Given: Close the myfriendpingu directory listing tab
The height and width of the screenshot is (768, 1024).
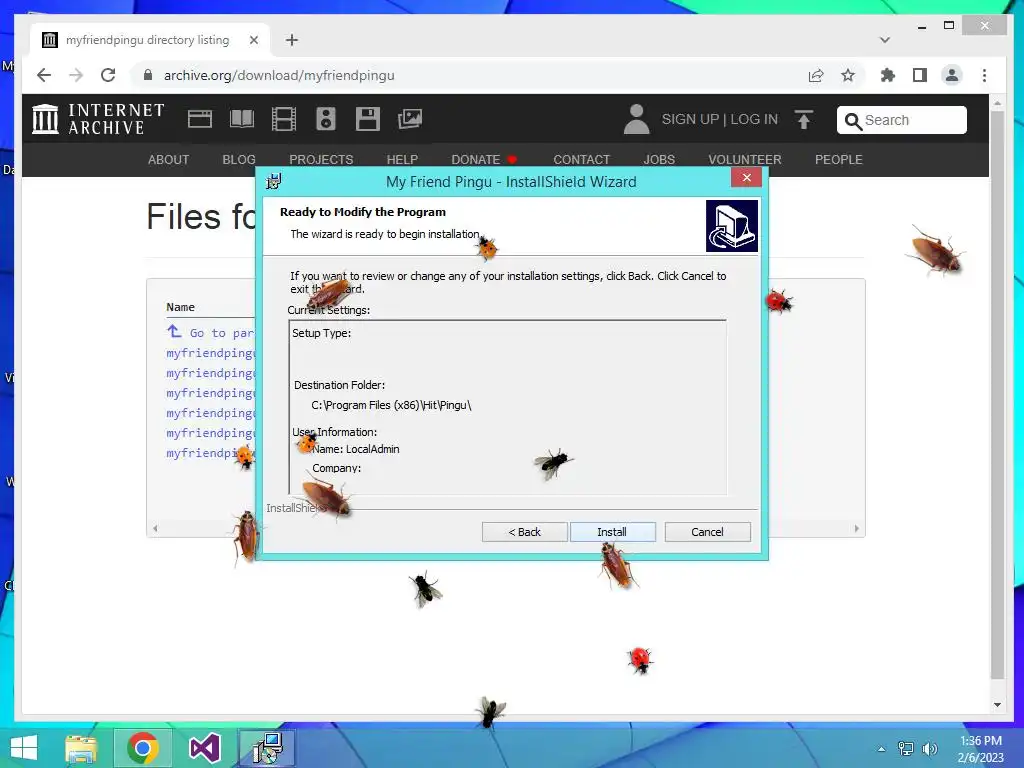Looking at the screenshot, I should click(x=254, y=40).
